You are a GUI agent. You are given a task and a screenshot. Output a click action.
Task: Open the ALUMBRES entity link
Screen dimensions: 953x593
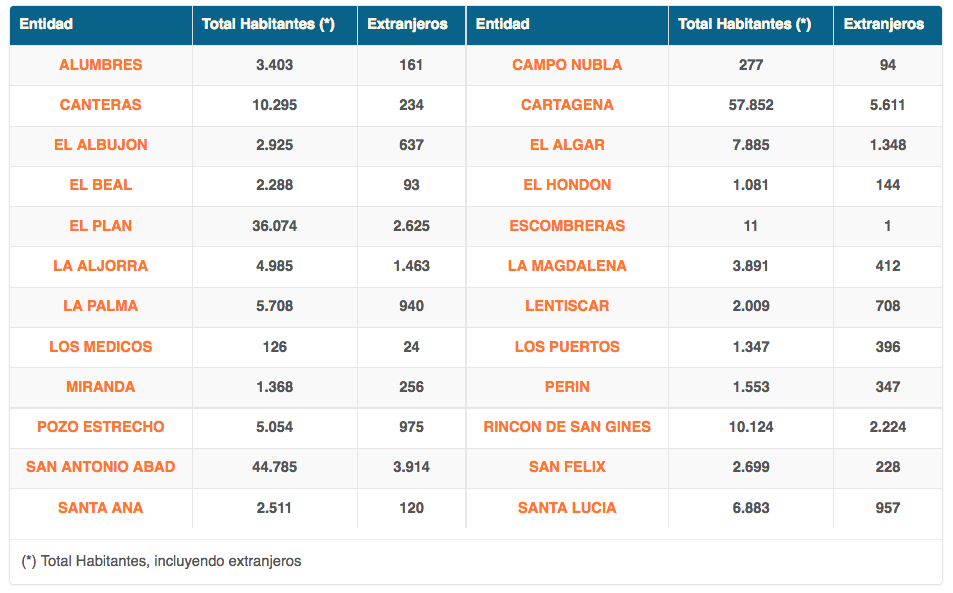pyautogui.click(x=100, y=65)
